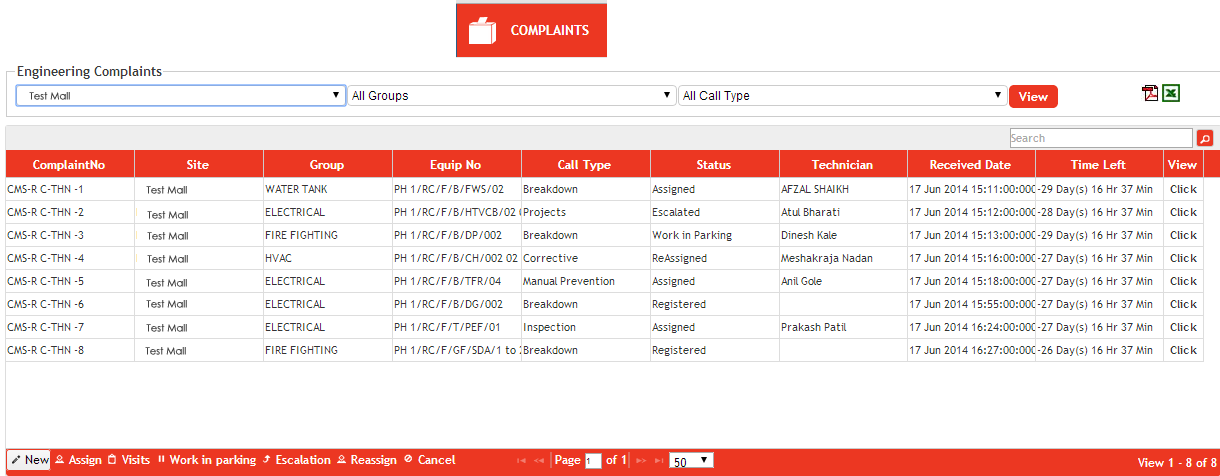Viewport: 1220px width, 476px height.
Task: Export complaints list to Excel
Action: click(x=1171, y=93)
